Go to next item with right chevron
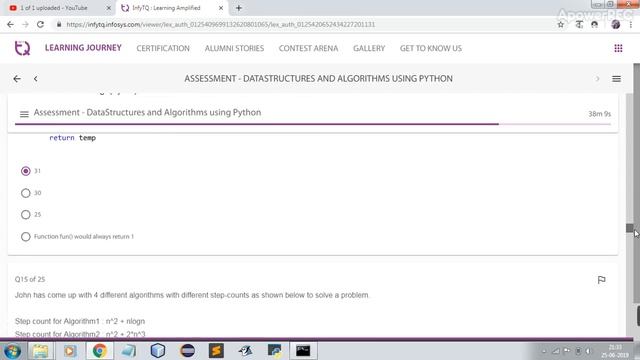 [x=597, y=79]
